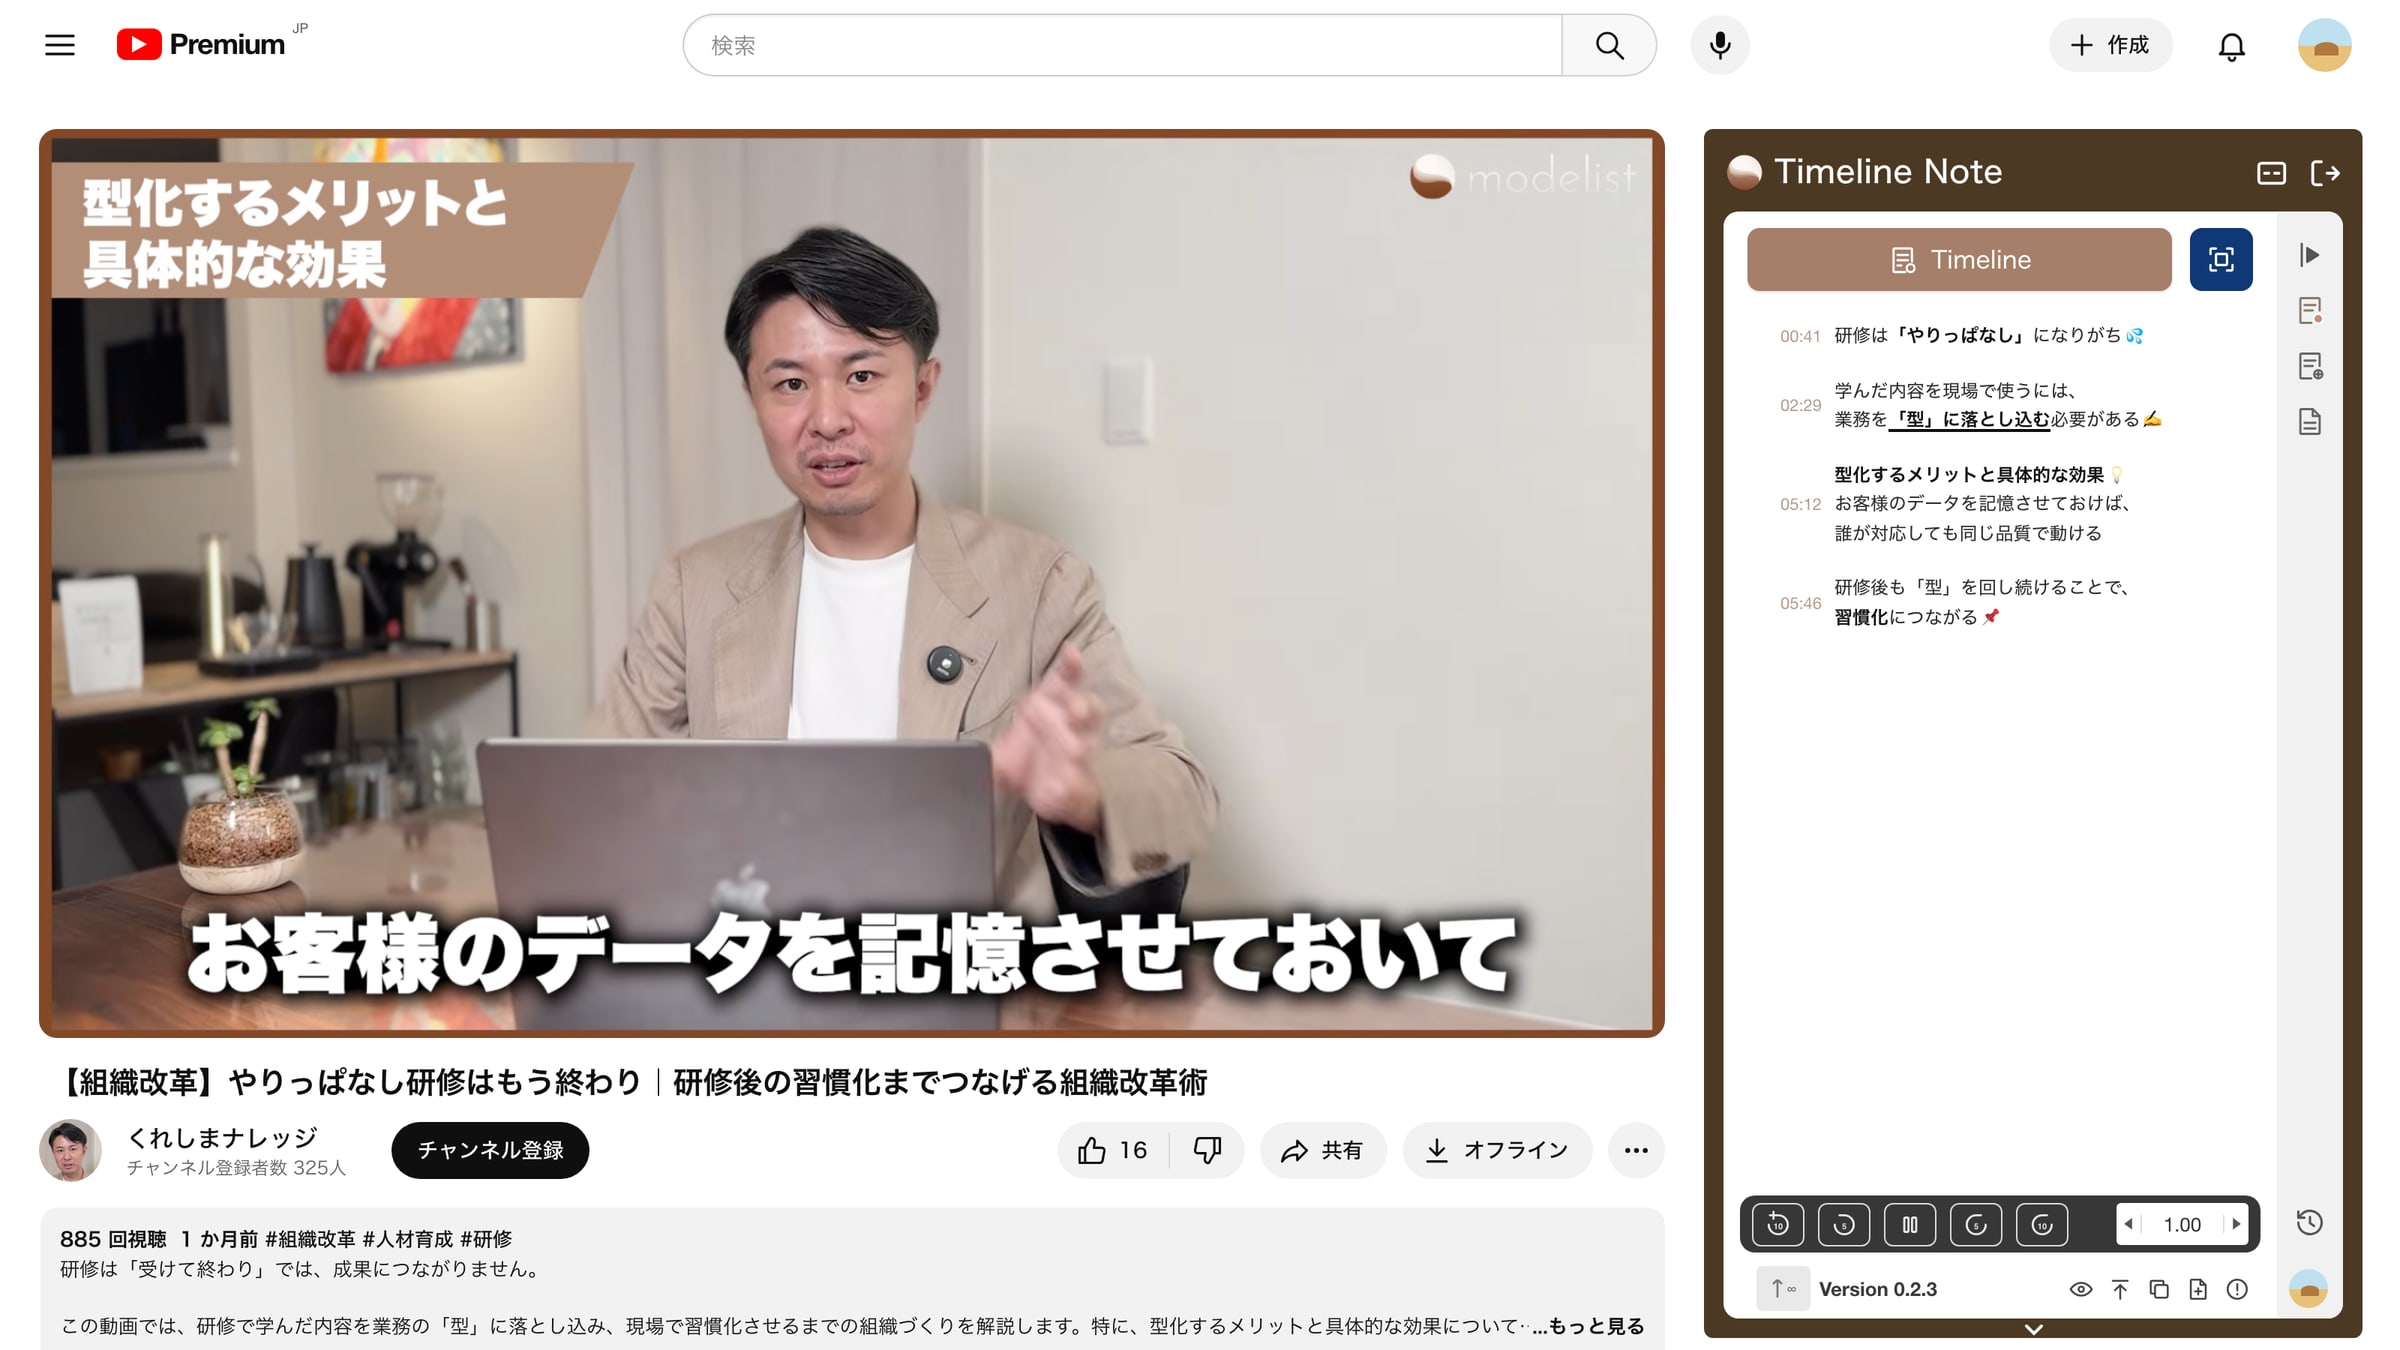Skip forward 10 seconds in Timeline Note

coord(2042,1224)
